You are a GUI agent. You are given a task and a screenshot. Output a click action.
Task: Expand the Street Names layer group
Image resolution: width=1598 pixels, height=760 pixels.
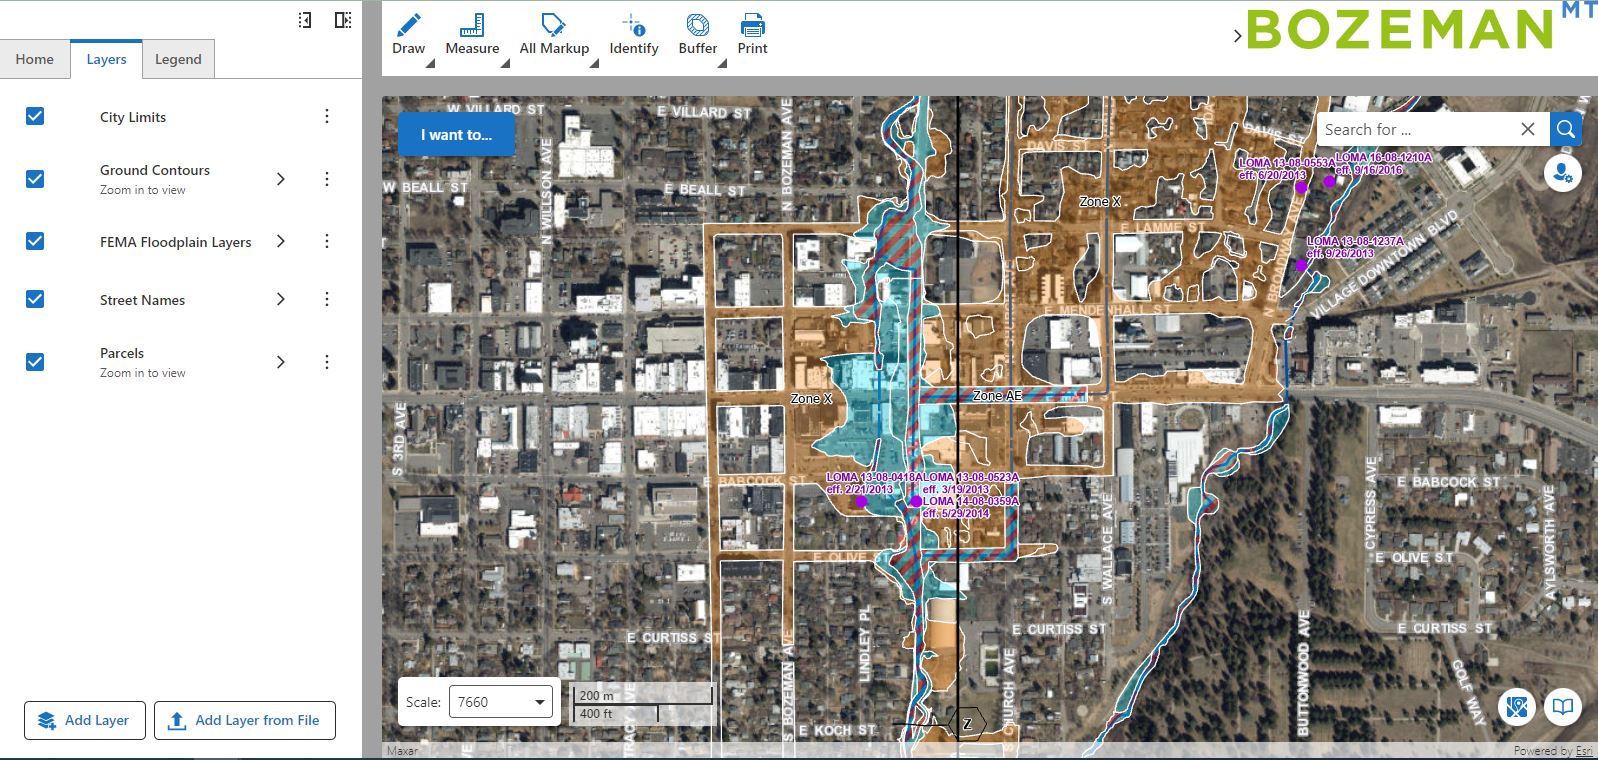(281, 299)
